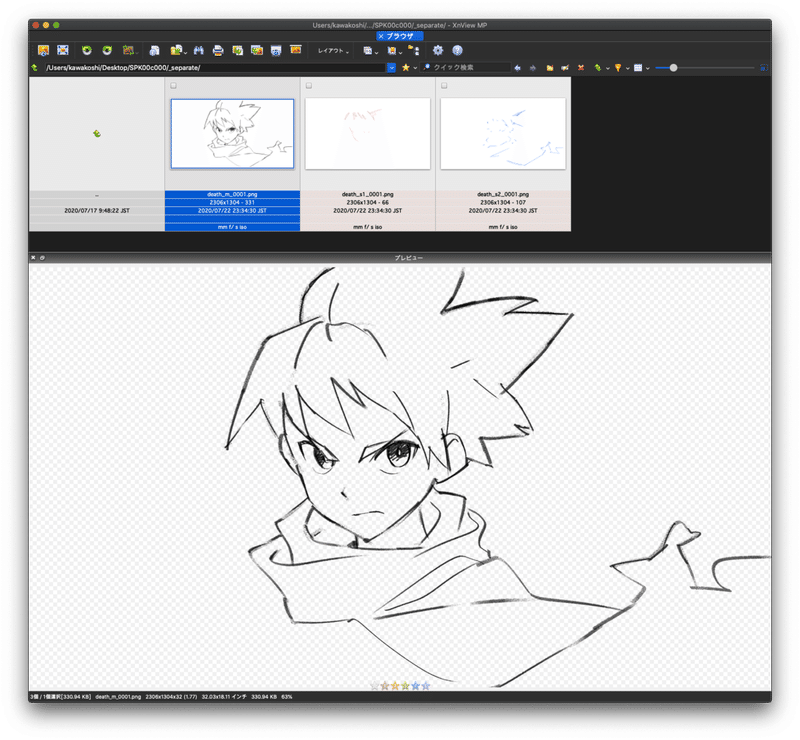Check the checkbox above death_m_0001.png thumbnail
Screen dimensions: 800x740
[173, 86]
